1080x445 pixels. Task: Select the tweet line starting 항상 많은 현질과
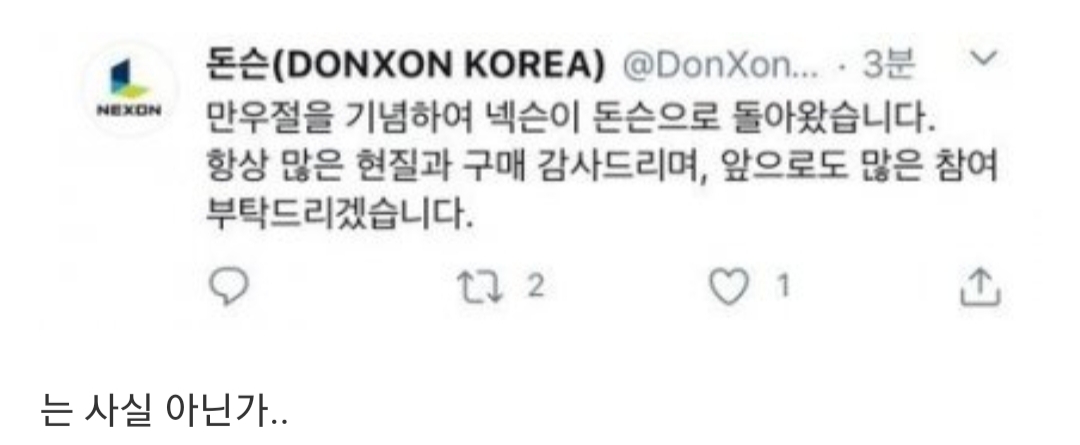click(x=603, y=169)
